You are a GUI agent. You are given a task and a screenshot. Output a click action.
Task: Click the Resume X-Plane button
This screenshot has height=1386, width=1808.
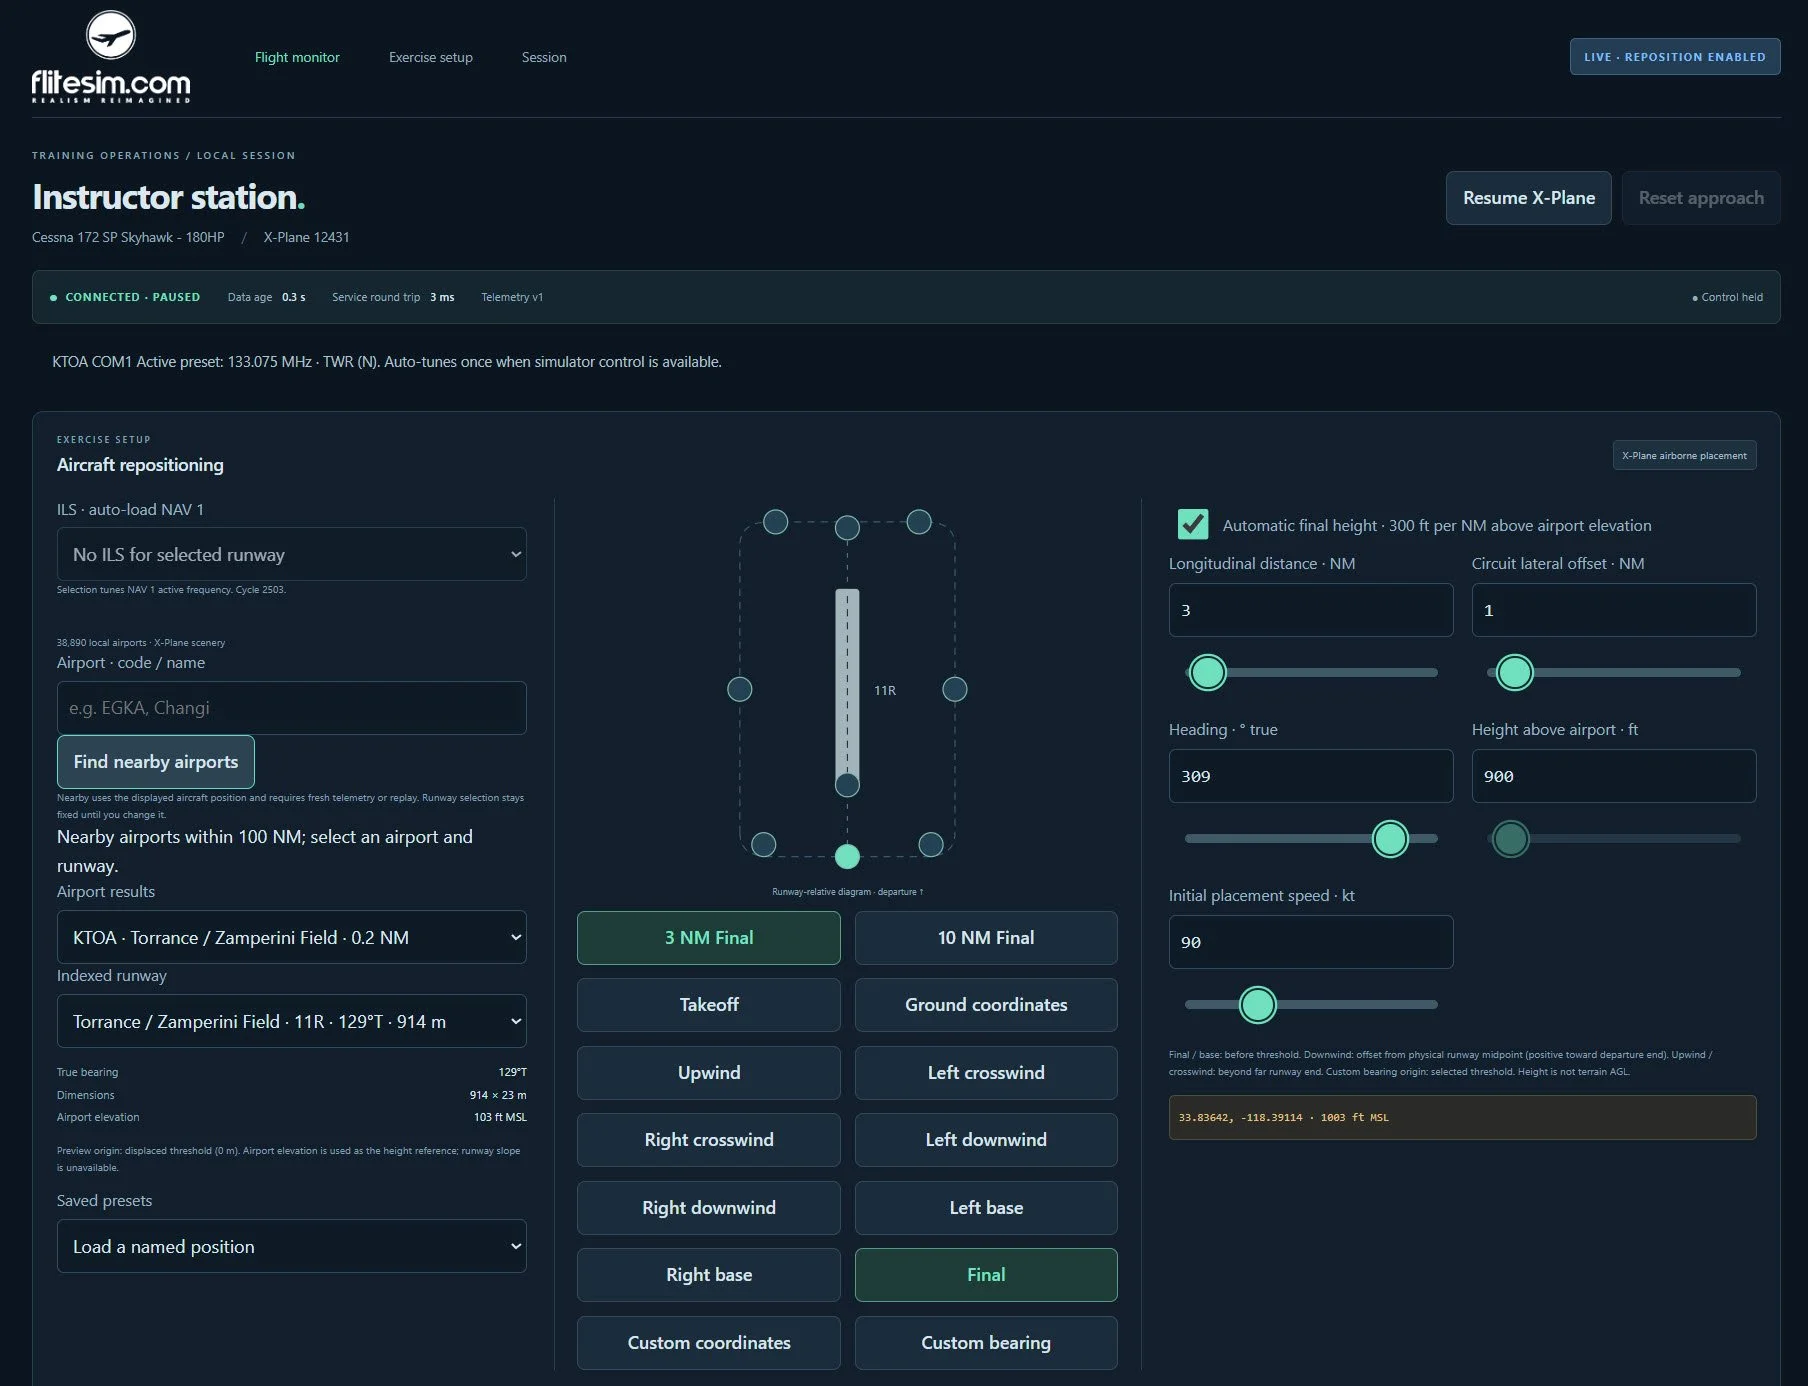pos(1529,198)
